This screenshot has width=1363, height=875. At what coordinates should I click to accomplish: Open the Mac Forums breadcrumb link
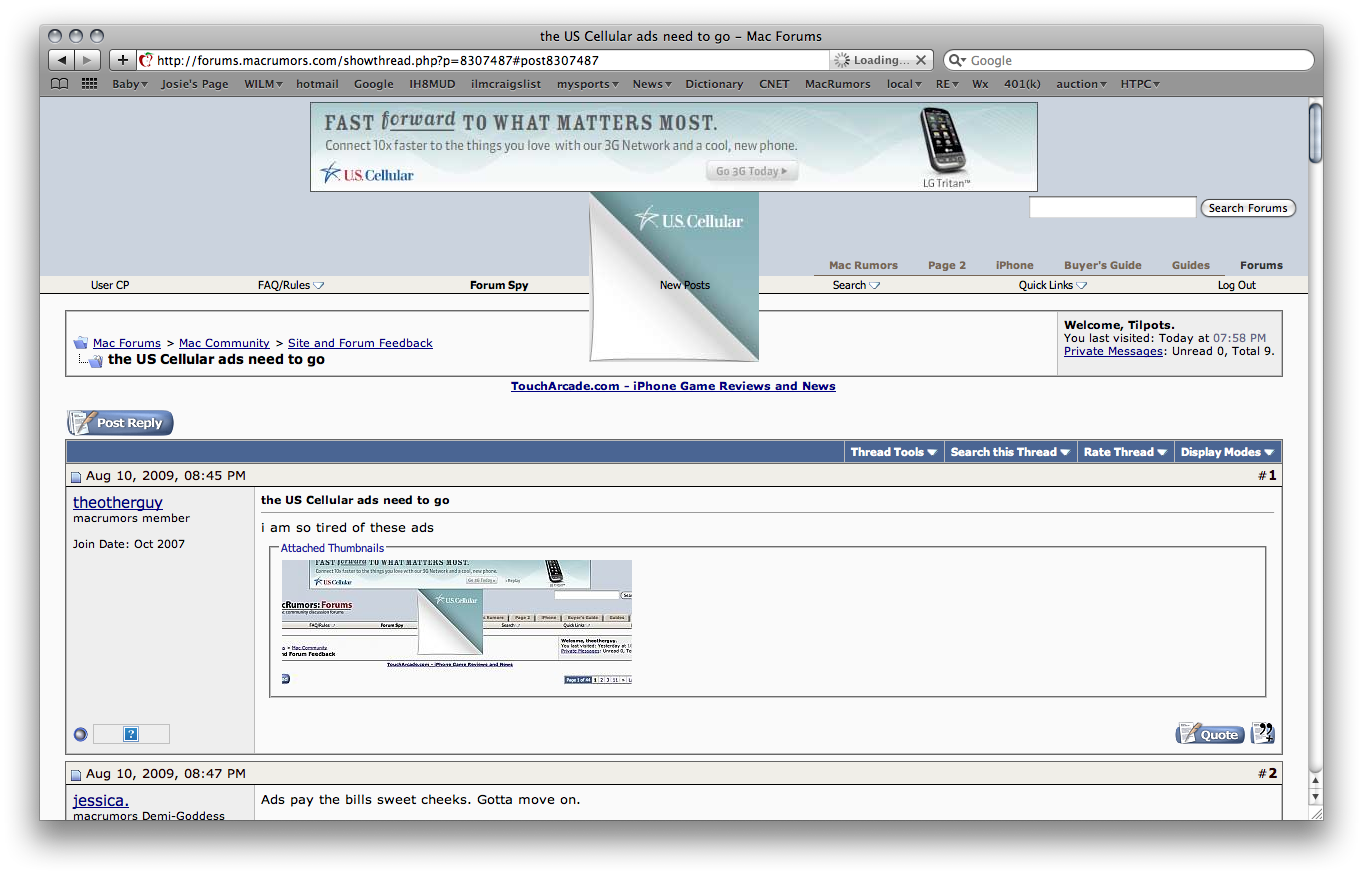[127, 343]
